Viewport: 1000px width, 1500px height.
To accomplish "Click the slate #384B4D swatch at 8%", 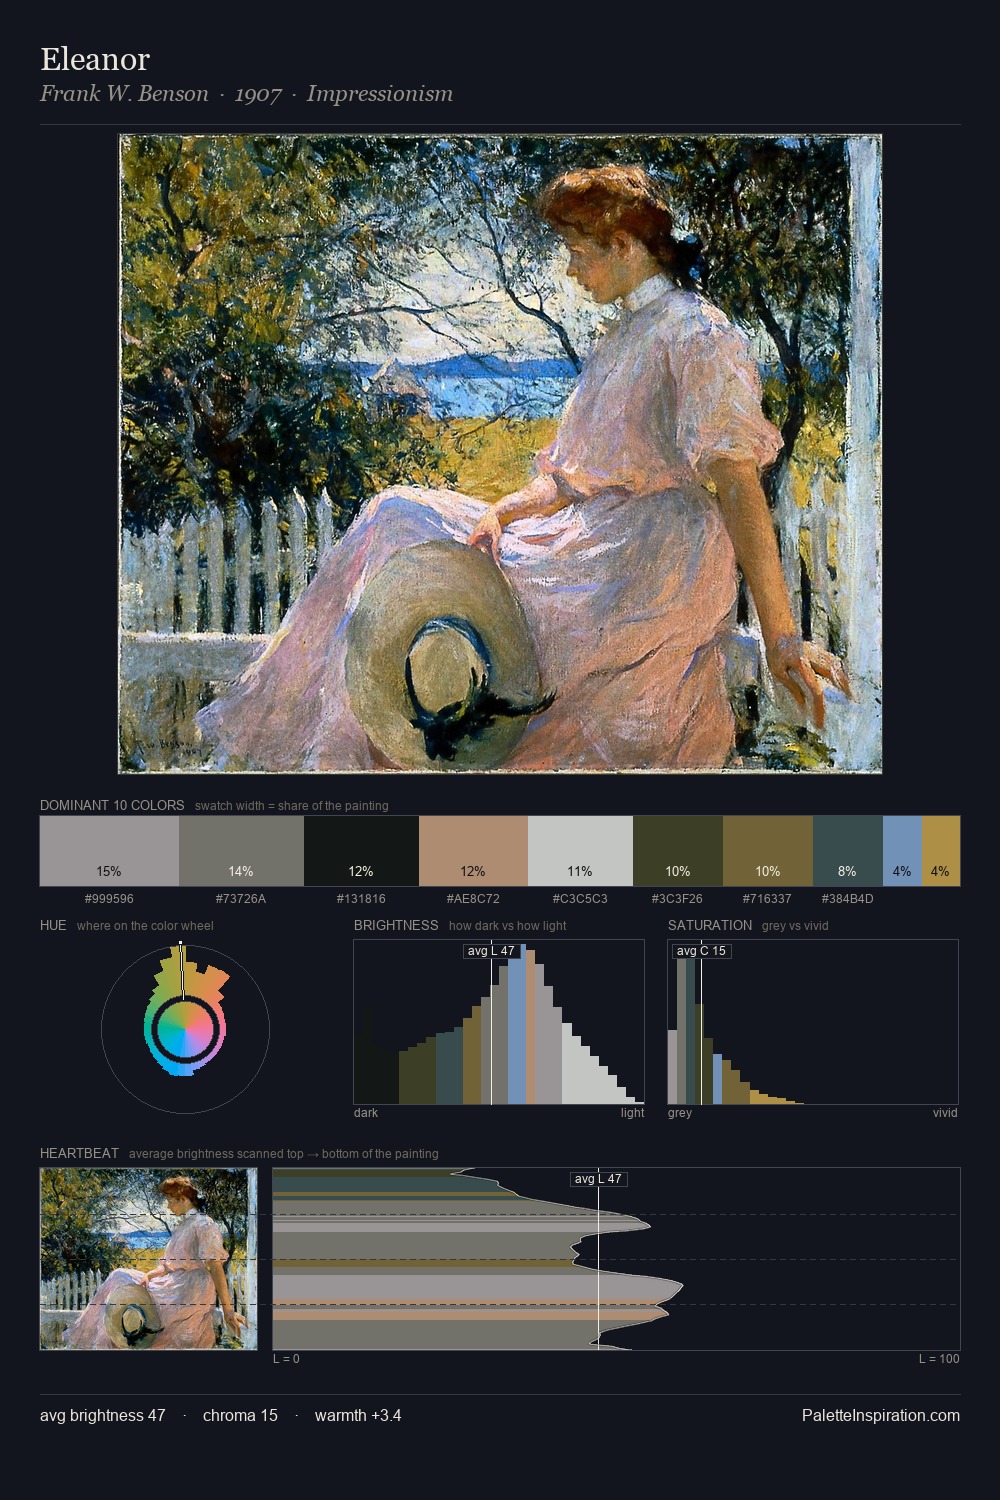I will pos(848,851).
